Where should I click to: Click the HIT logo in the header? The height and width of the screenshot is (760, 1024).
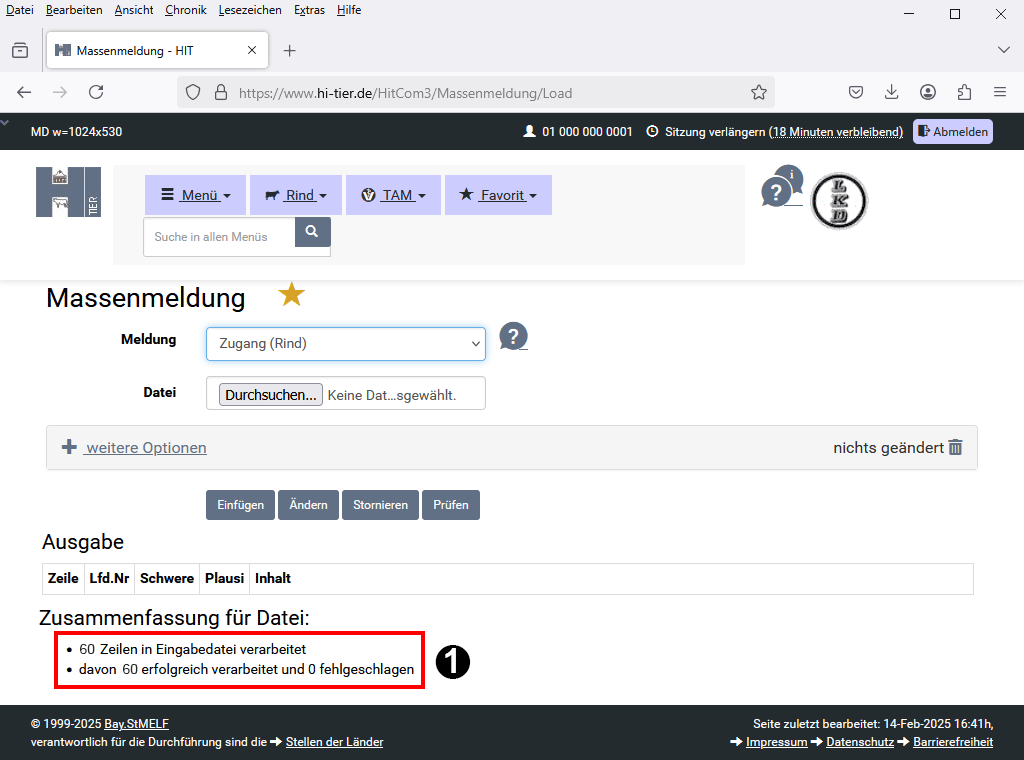coord(68,192)
